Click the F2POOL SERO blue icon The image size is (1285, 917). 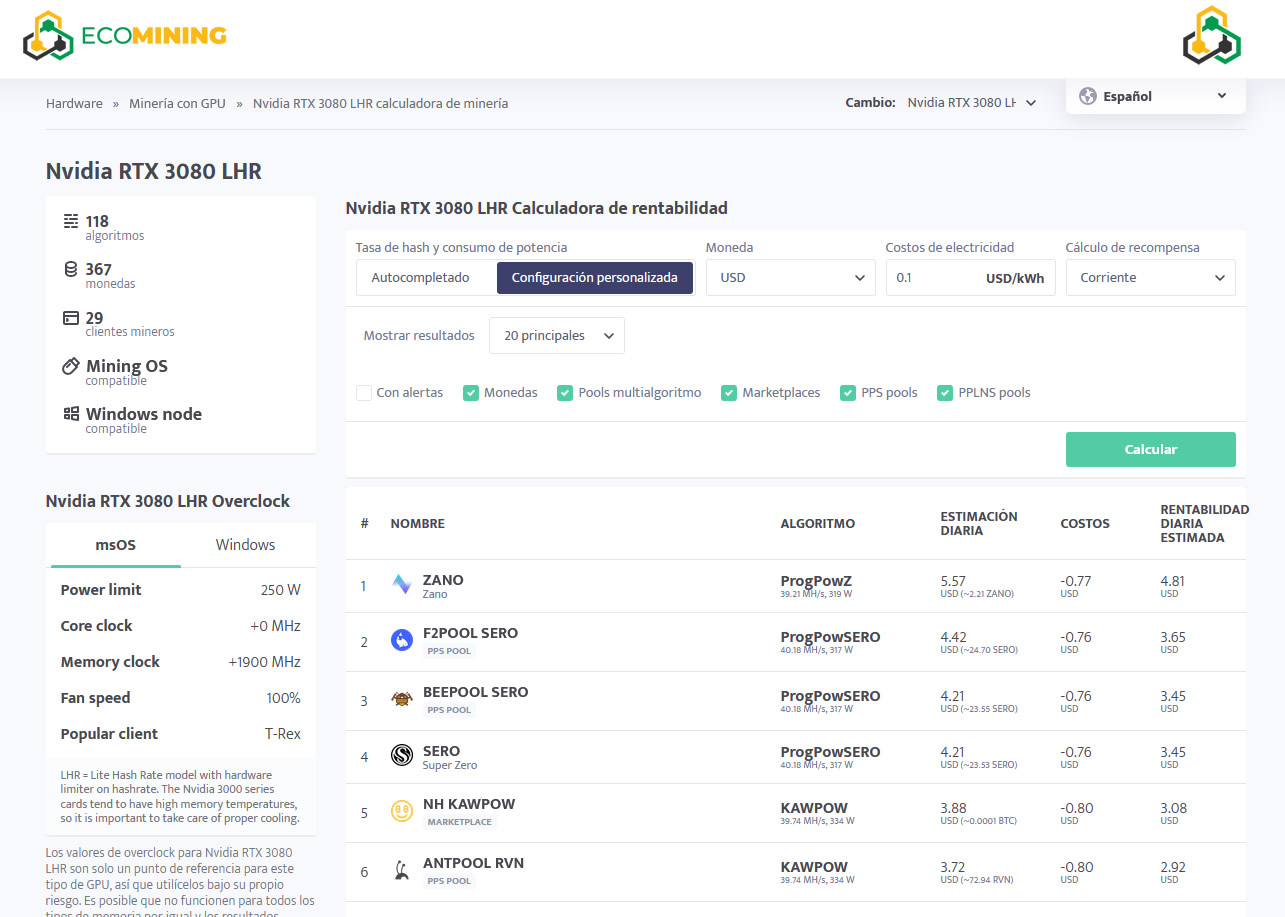pos(402,640)
